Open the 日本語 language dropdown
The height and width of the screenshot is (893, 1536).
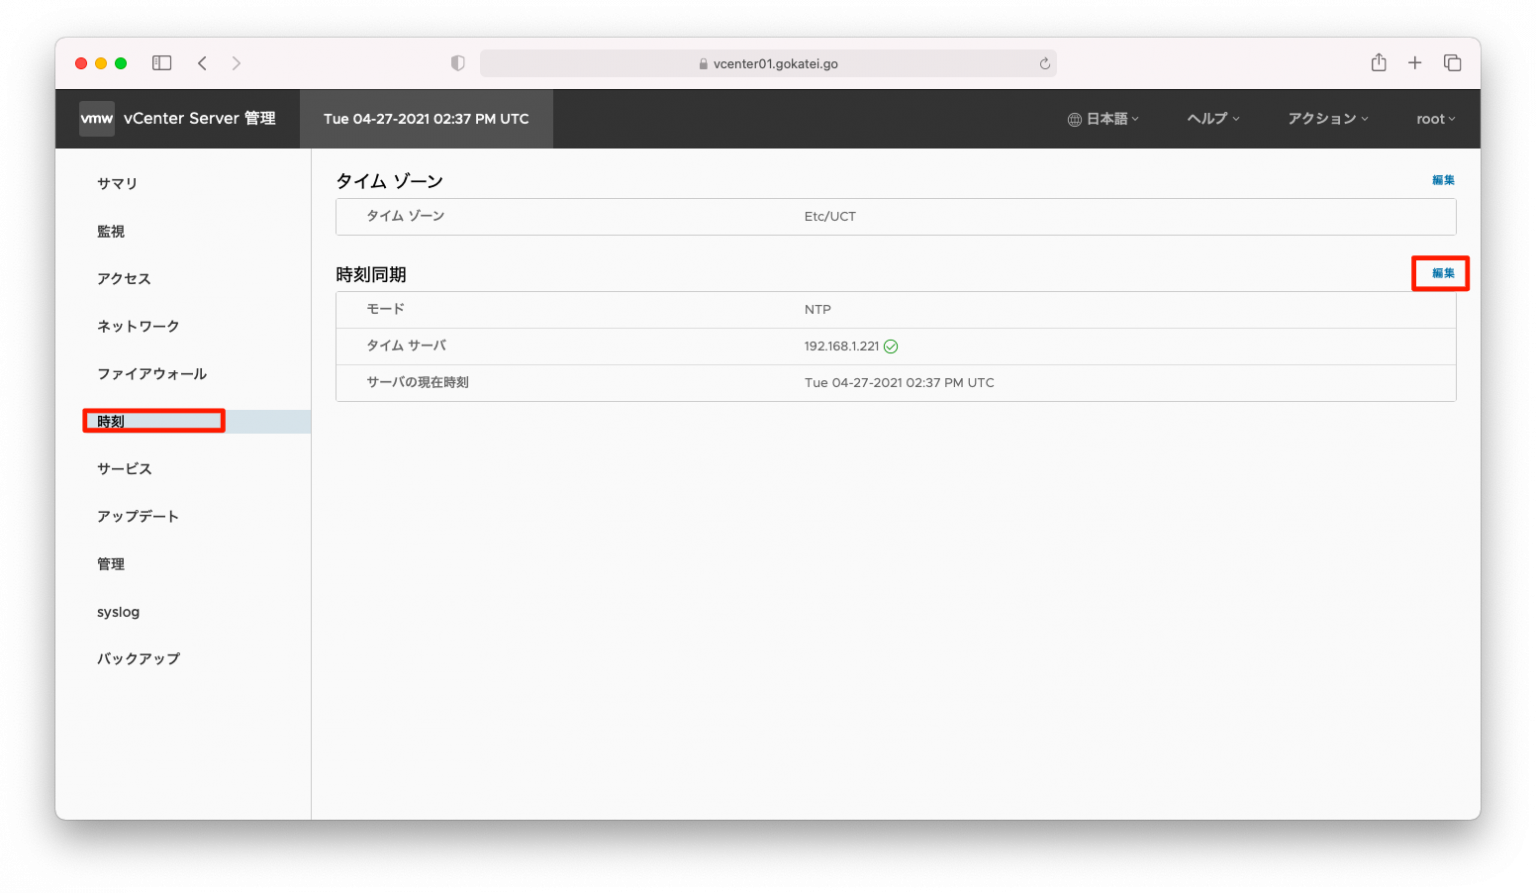pyautogui.click(x=1103, y=119)
